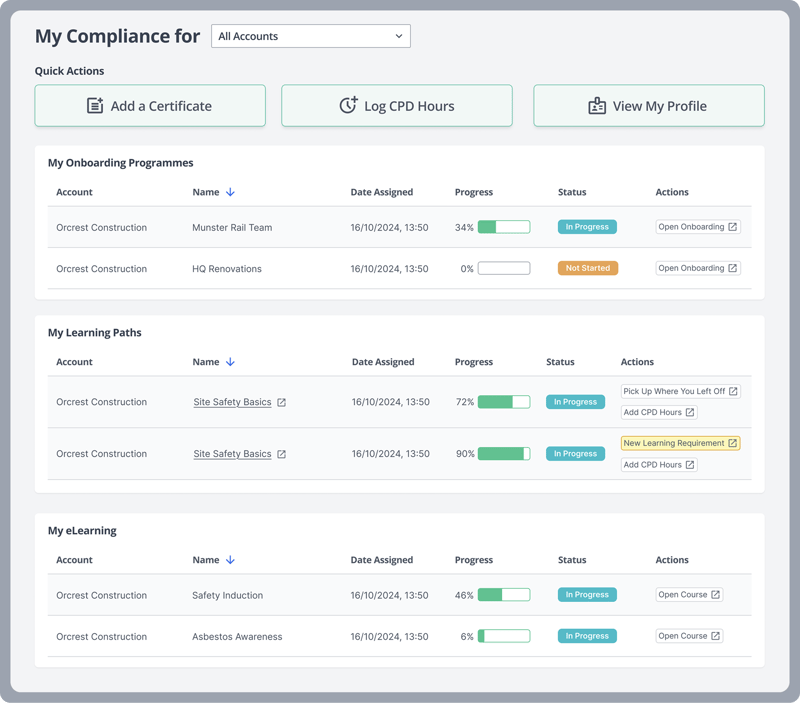Click external link icon beside first Site Safety Basics
This screenshot has height=703, width=800.
click(282, 402)
